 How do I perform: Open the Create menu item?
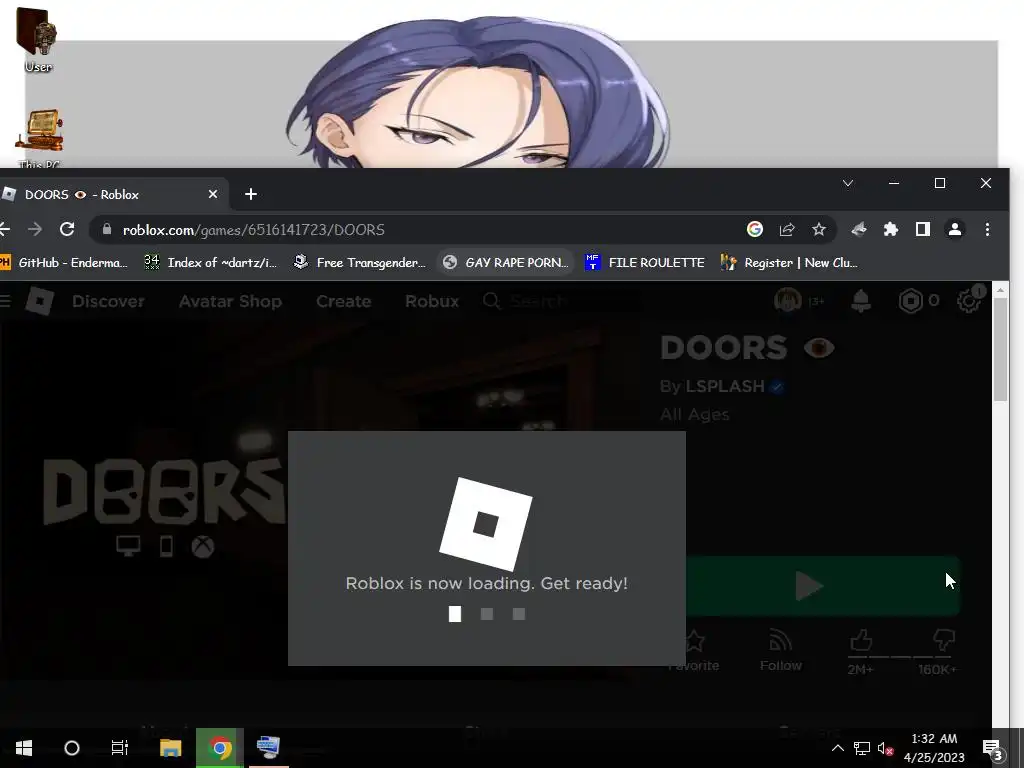coord(344,301)
